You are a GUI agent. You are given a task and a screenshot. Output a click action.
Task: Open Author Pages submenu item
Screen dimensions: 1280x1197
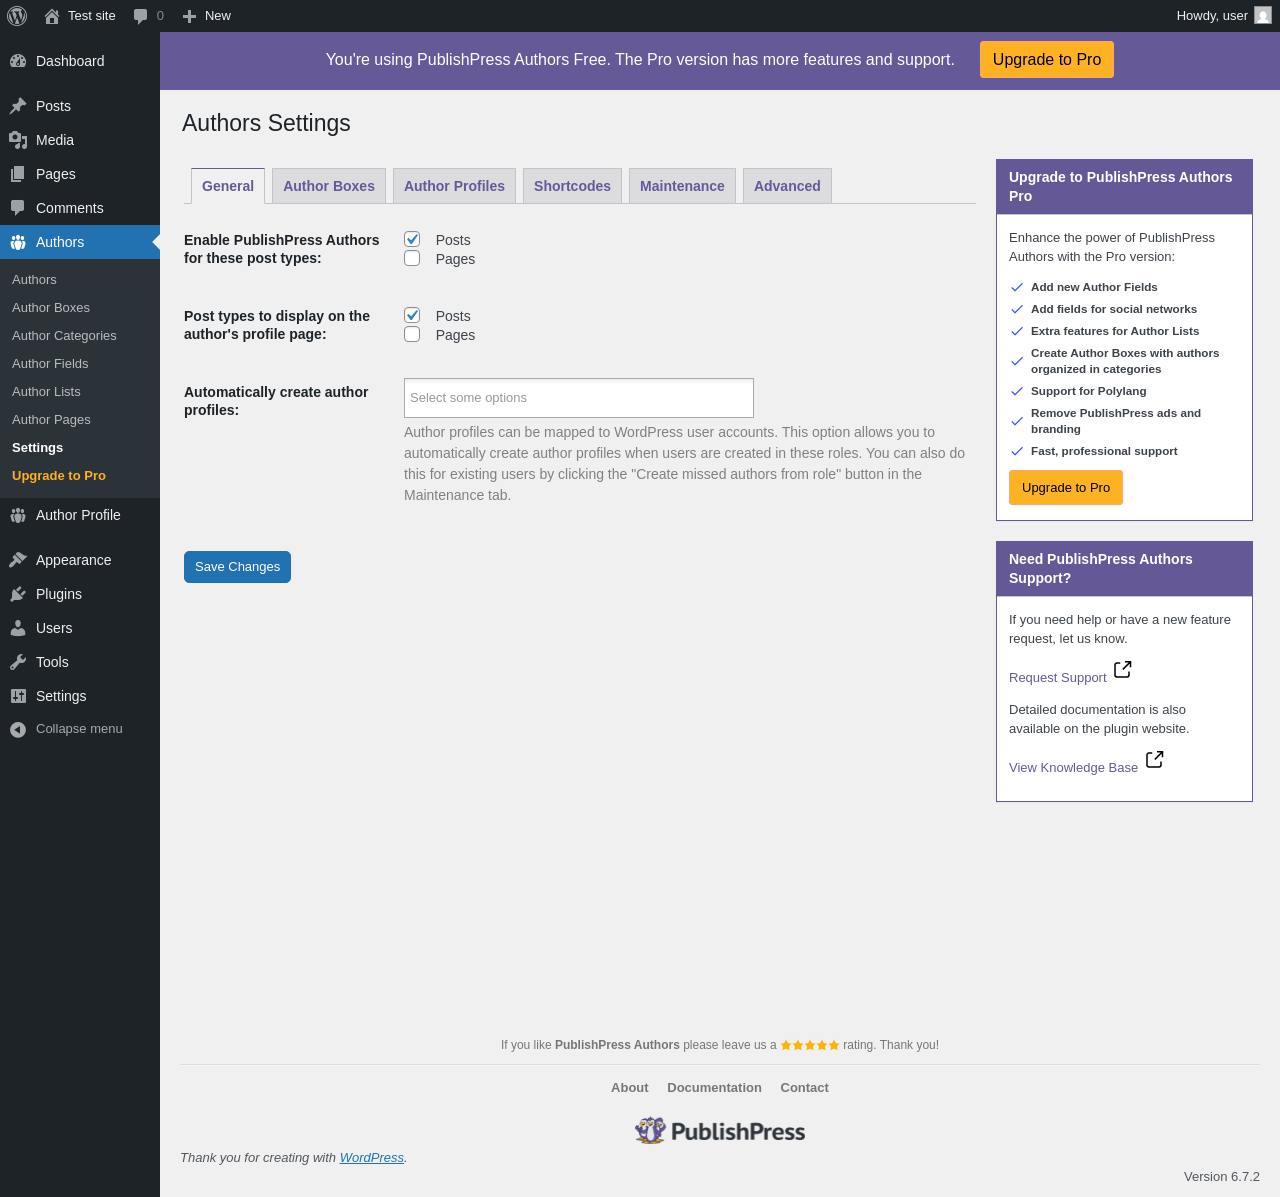point(51,420)
